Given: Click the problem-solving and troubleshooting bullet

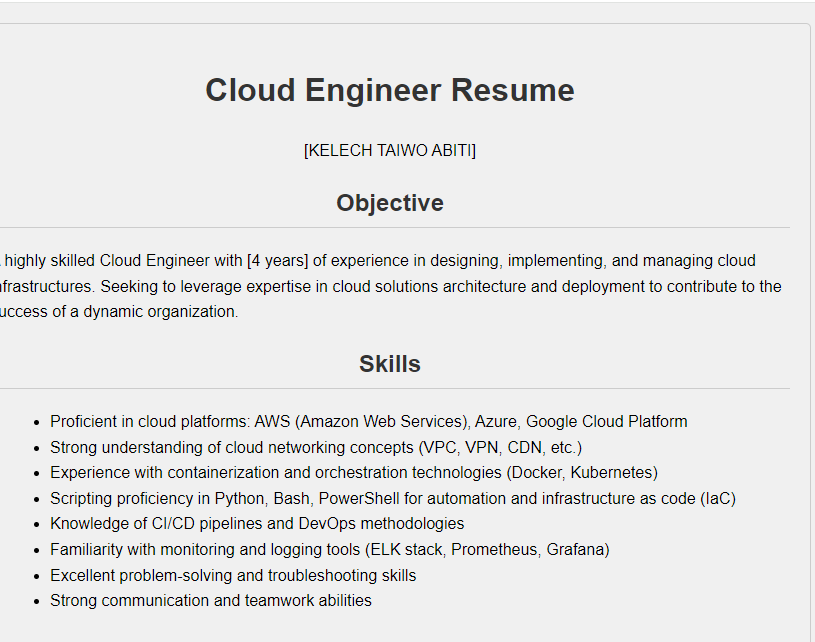Looking at the screenshot, I should 233,575.
